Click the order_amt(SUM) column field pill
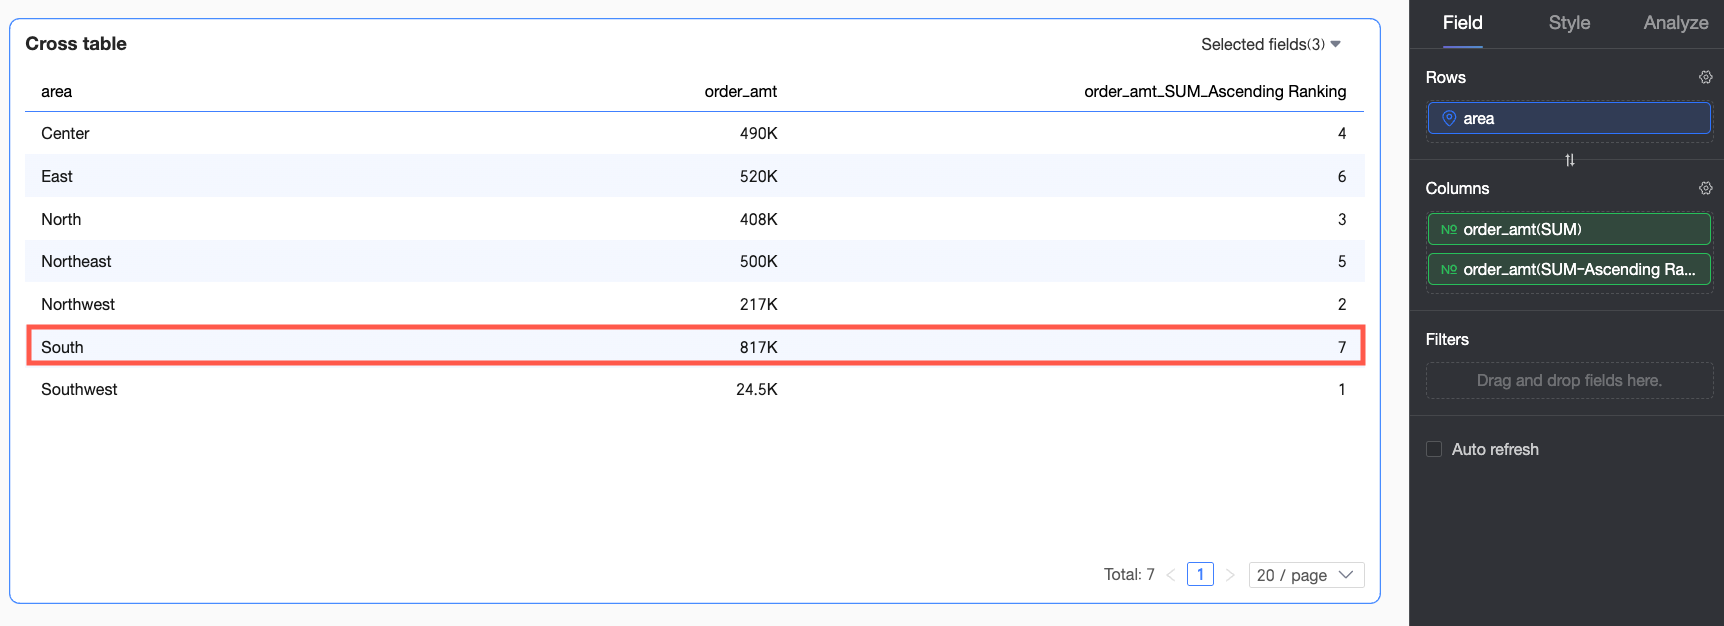Screen dimensions: 1724x626 (x=1569, y=229)
